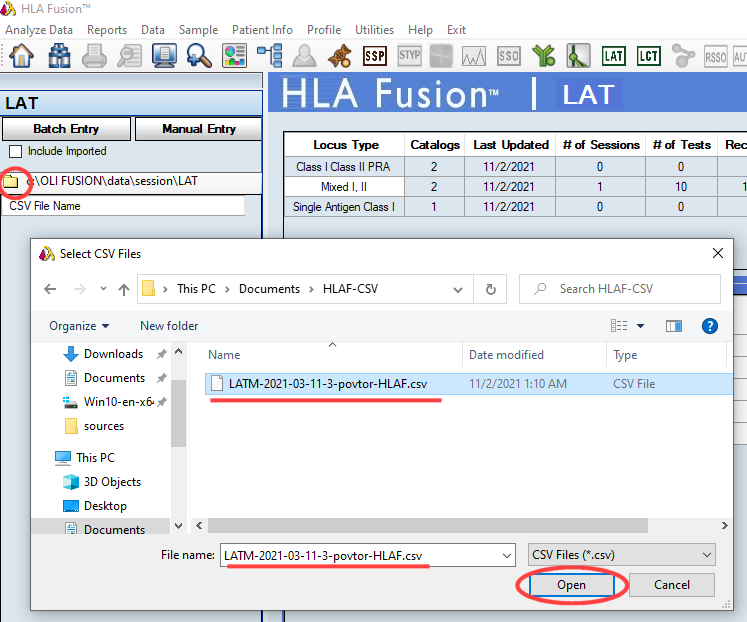
Task: Open the LCT module icon
Action: point(648,56)
